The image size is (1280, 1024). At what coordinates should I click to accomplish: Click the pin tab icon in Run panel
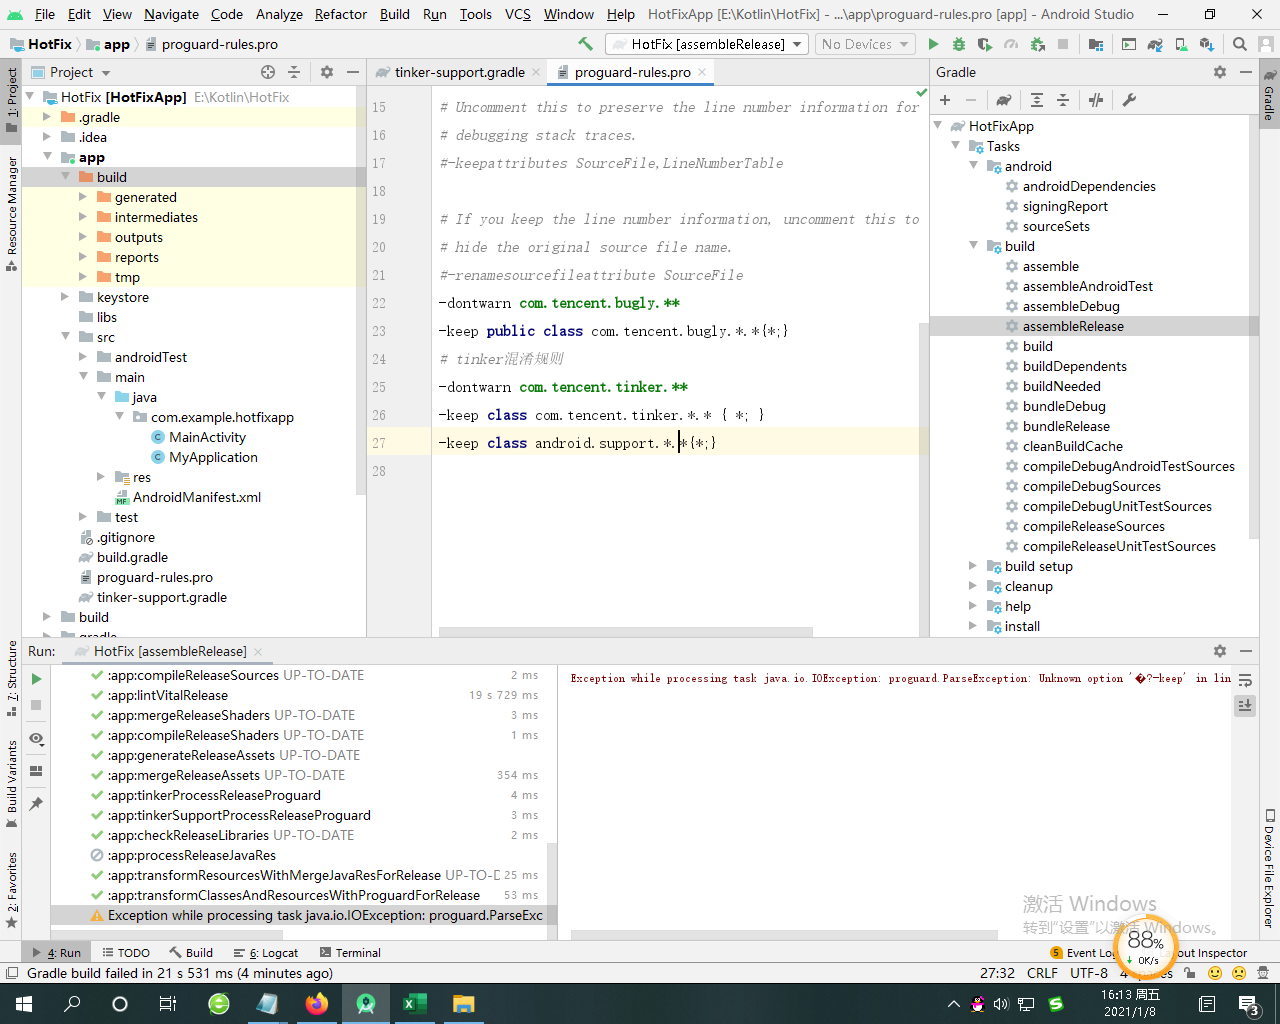point(36,803)
